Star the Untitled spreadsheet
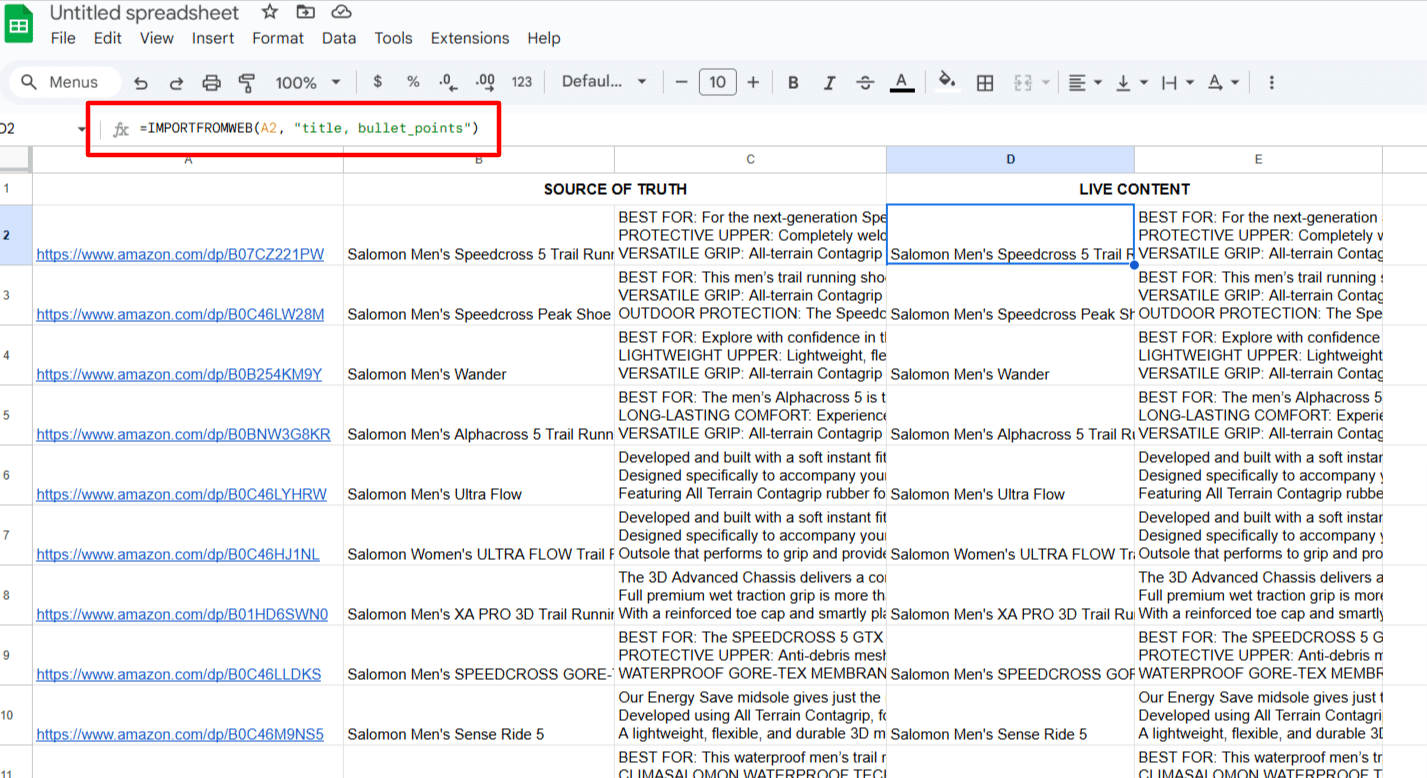1427x778 pixels. pyautogui.click(x=269, y=13)
